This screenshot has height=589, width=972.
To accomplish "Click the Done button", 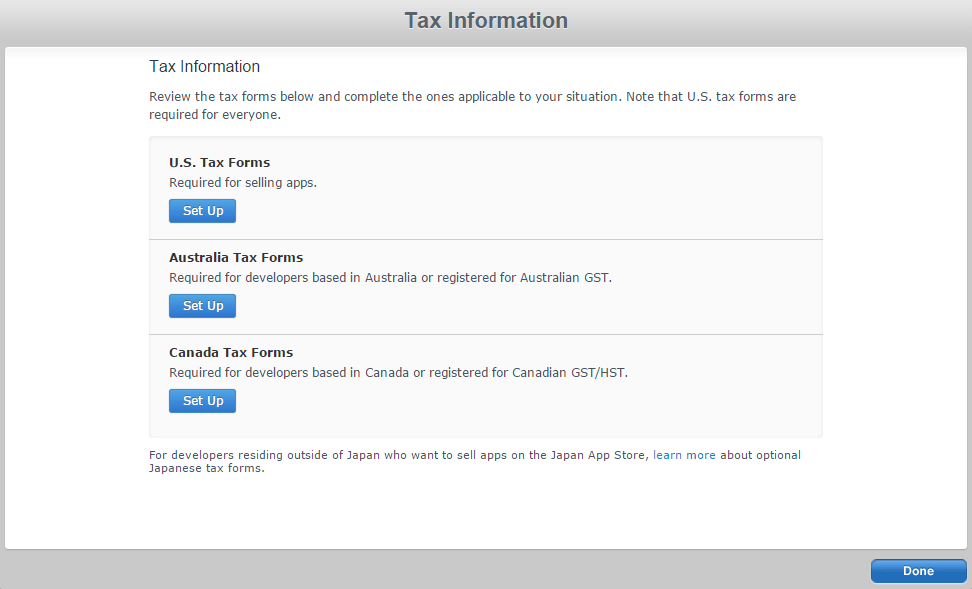I will (x=918, y=571).
